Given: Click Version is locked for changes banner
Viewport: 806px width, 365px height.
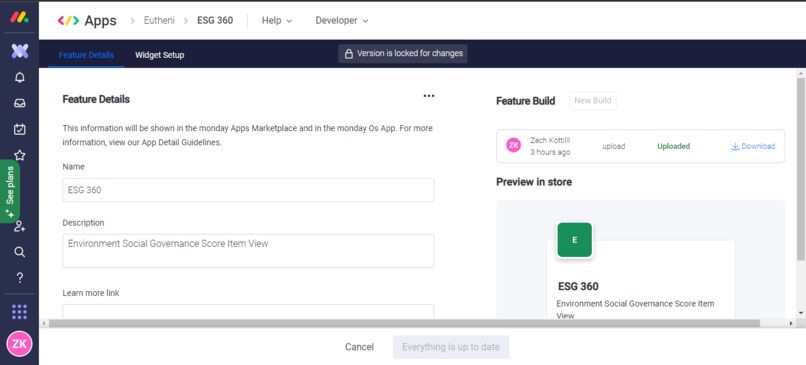Looking at the screenshot, I should pyautogui.click(x=402, y=53).
